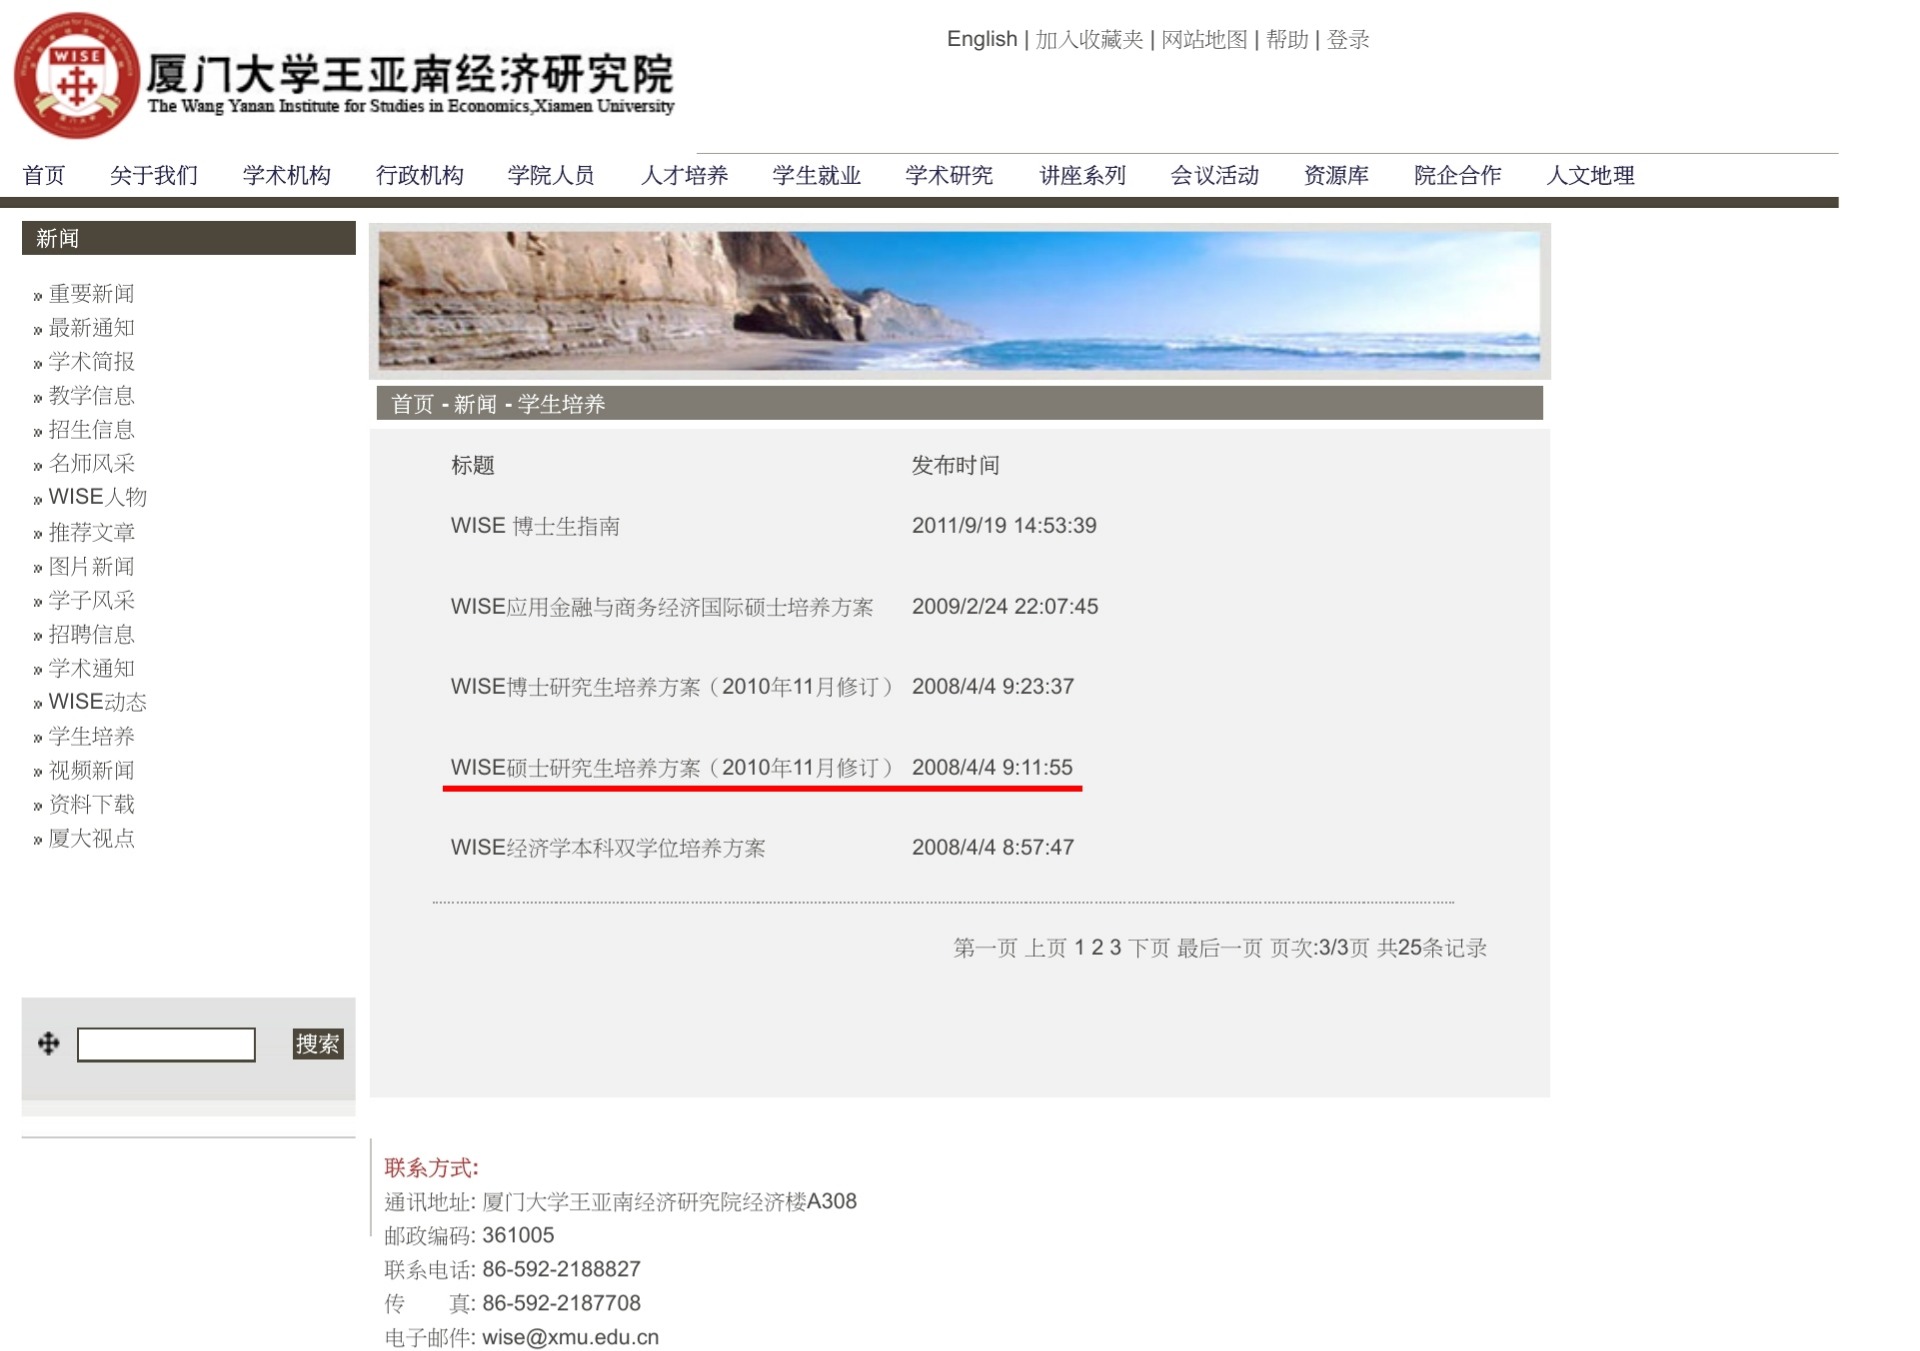Click 首页 in the breadcrumb bar

(412, 404)
